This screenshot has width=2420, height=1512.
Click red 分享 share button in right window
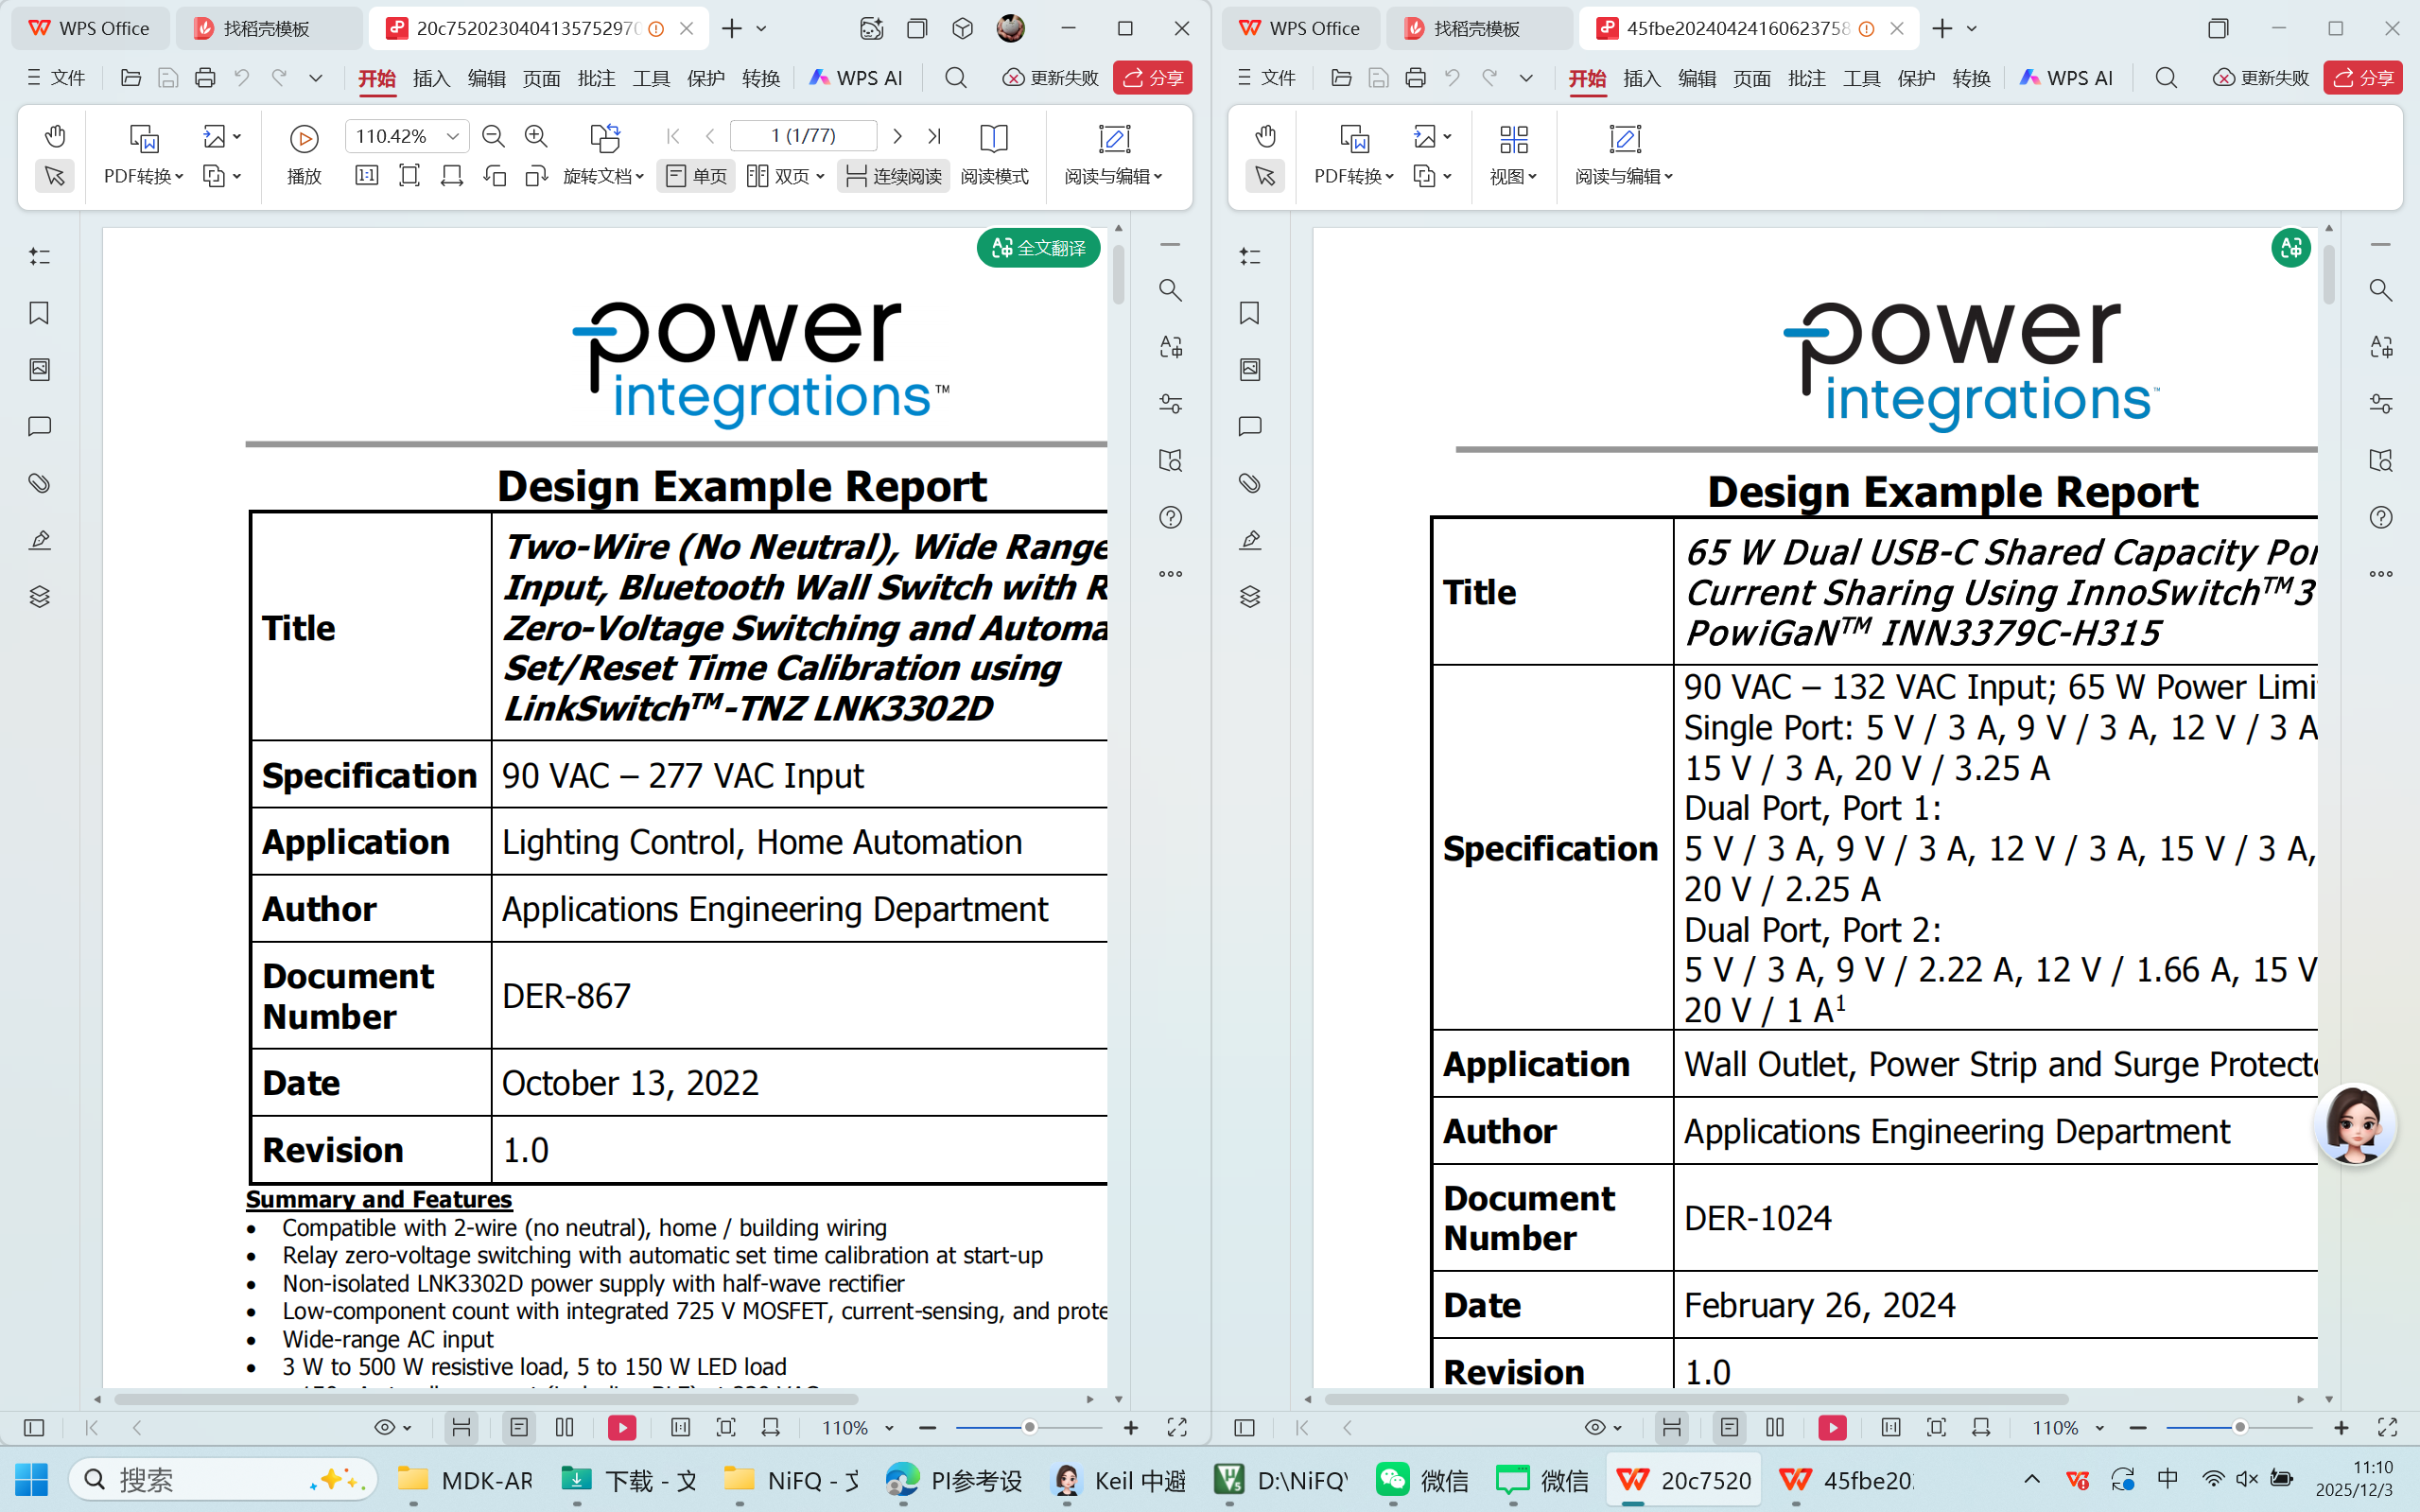click(2363, 78)
